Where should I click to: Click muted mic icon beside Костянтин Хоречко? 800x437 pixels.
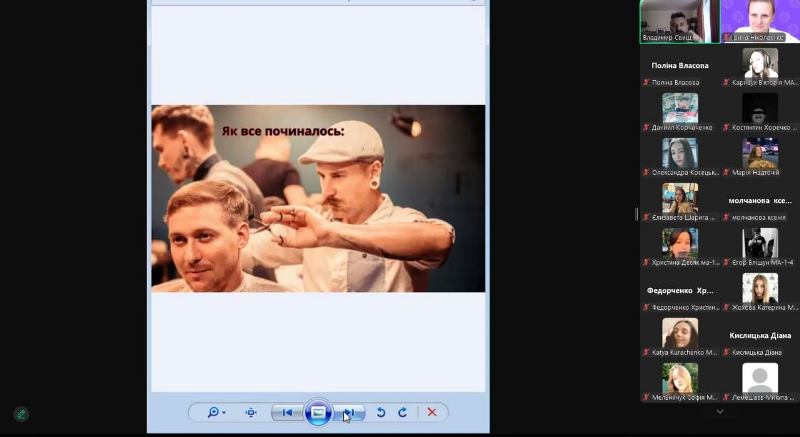[727, 127]
